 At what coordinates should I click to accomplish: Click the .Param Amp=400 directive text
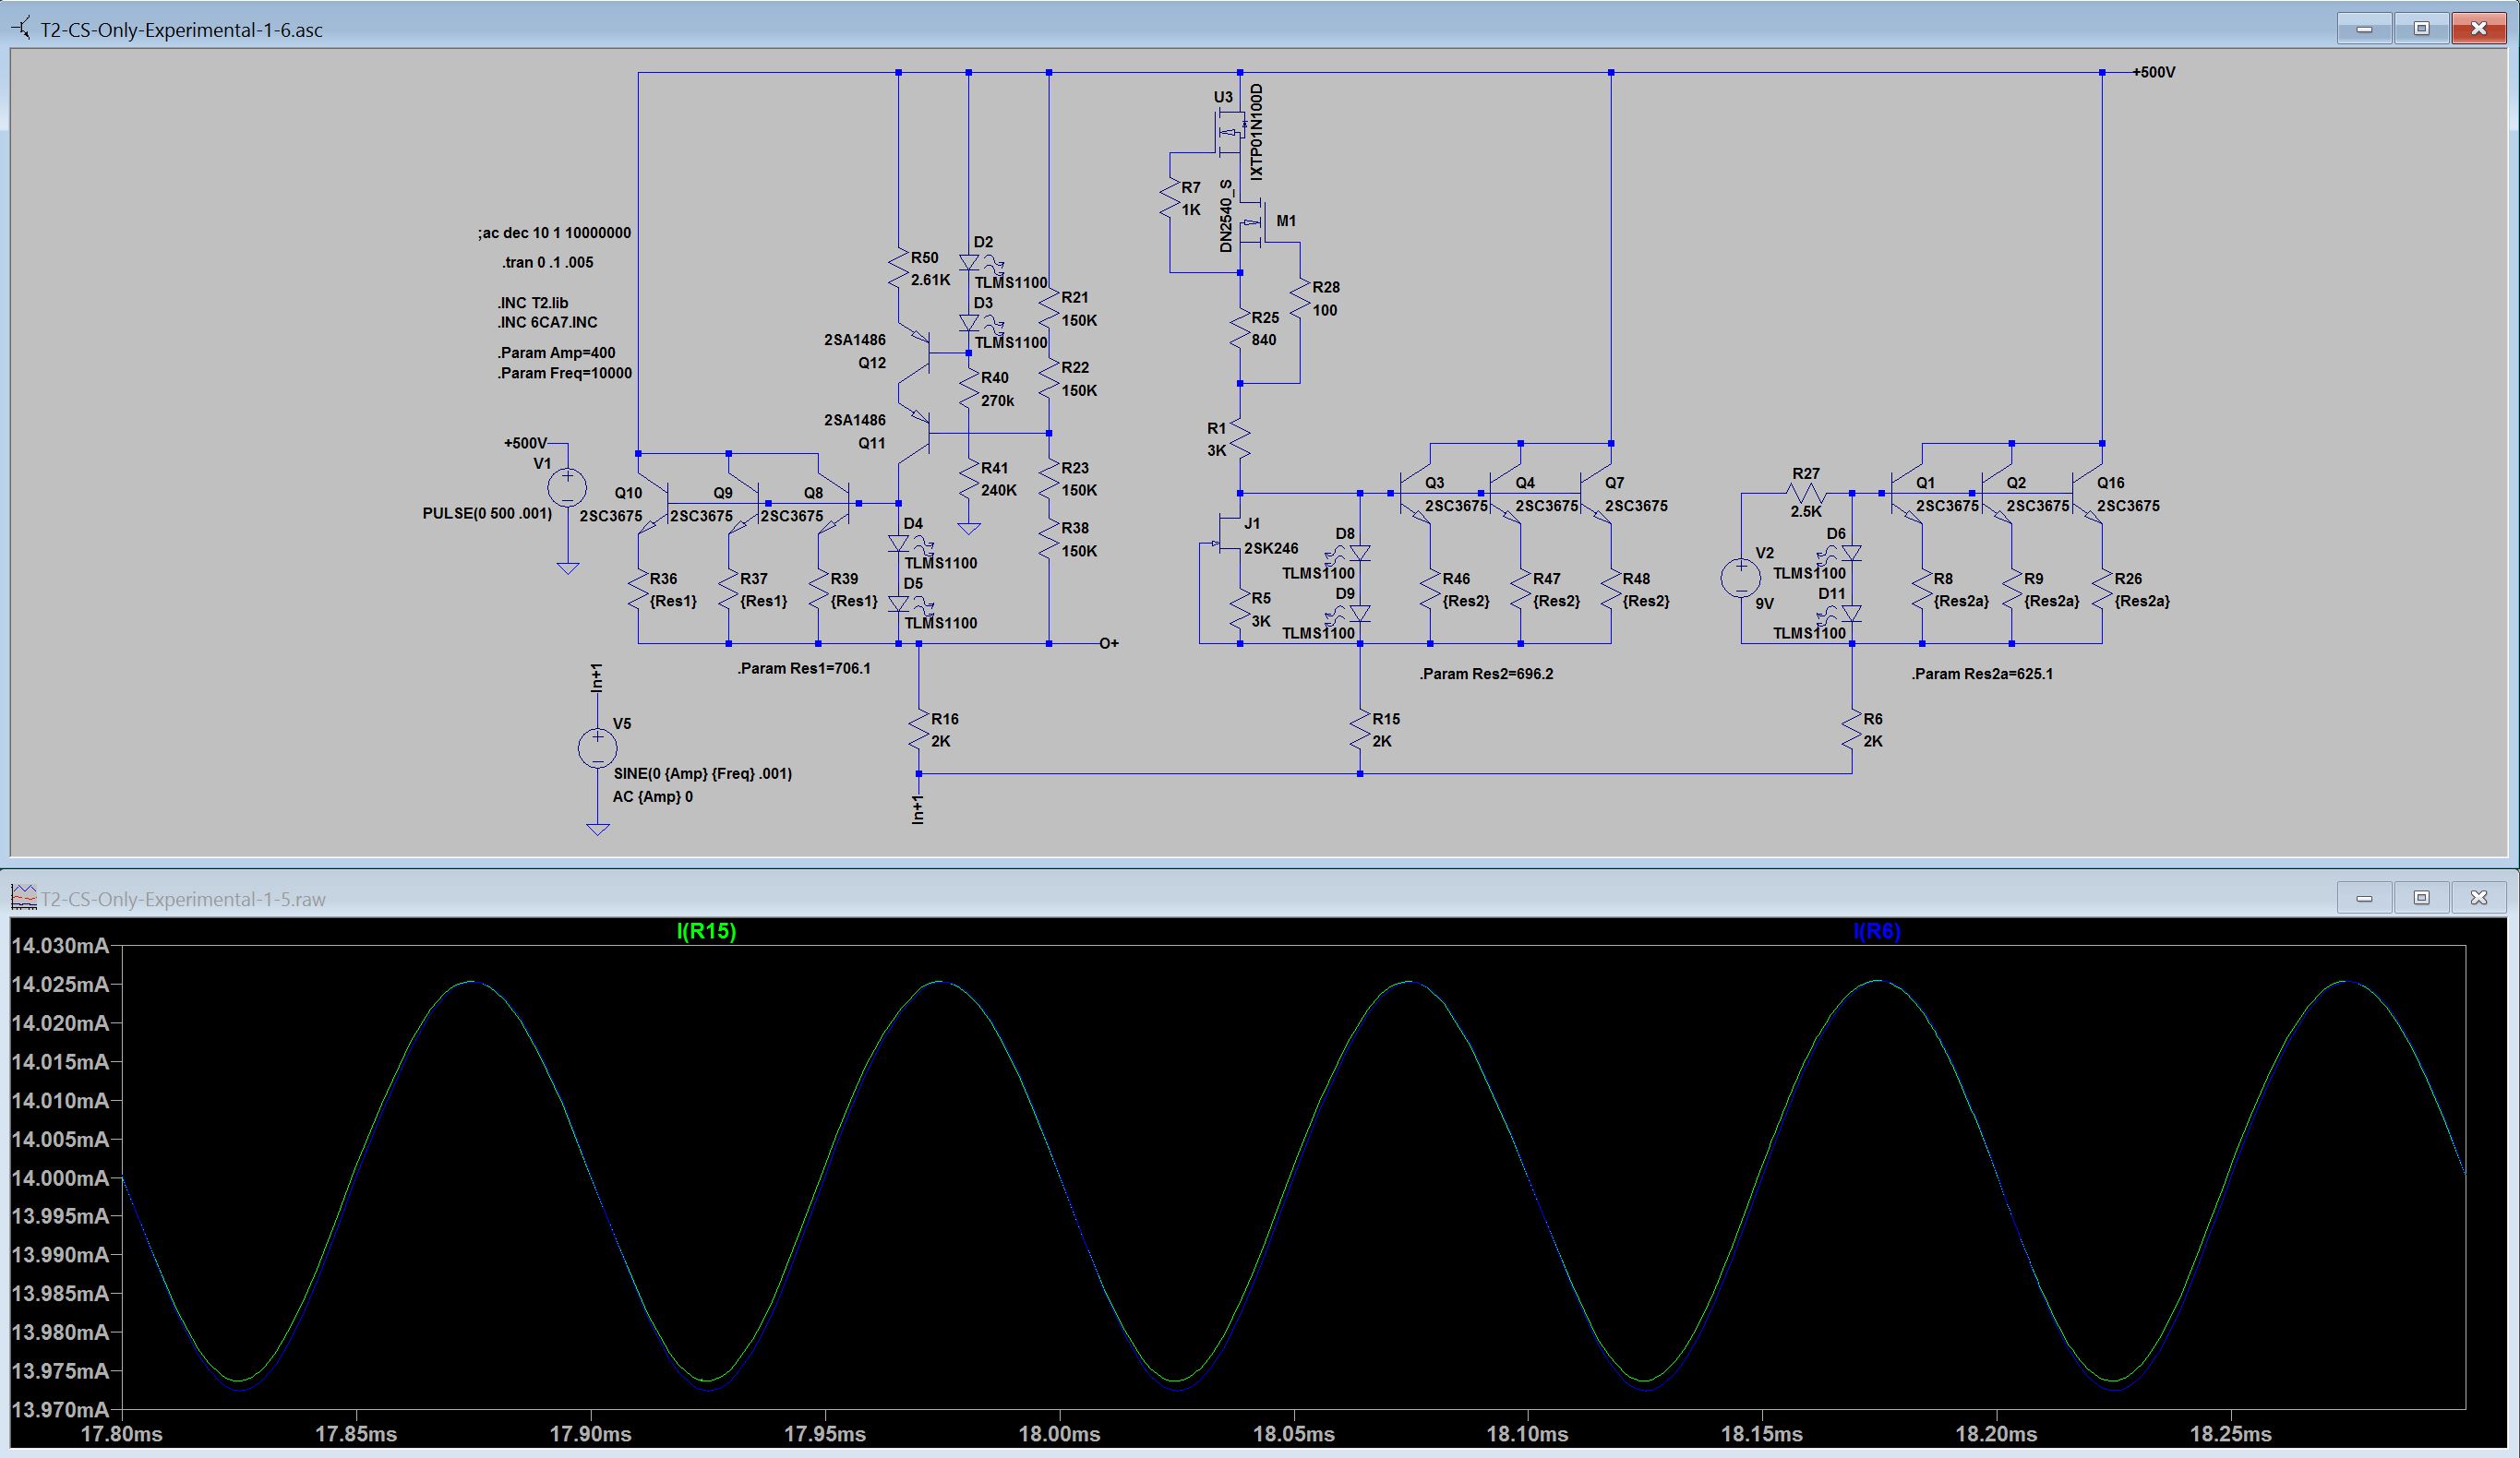click(556, 353)
